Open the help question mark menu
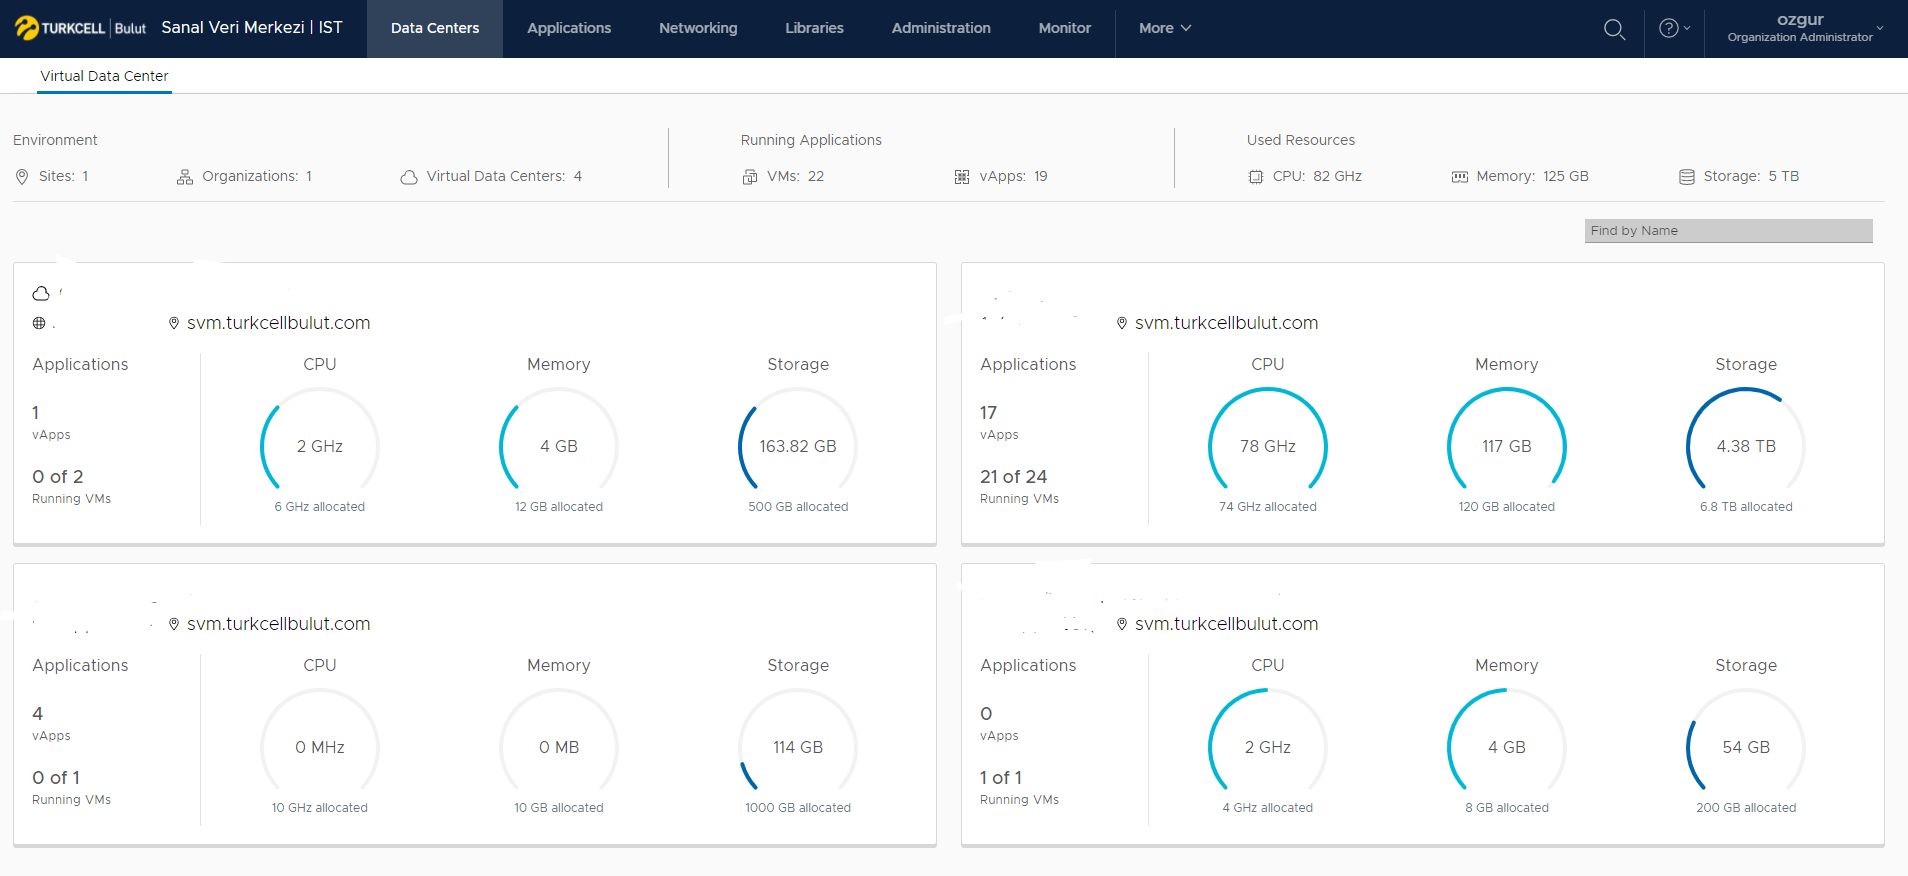Viewport: 1908px width, 876px height. point(1674,28)
